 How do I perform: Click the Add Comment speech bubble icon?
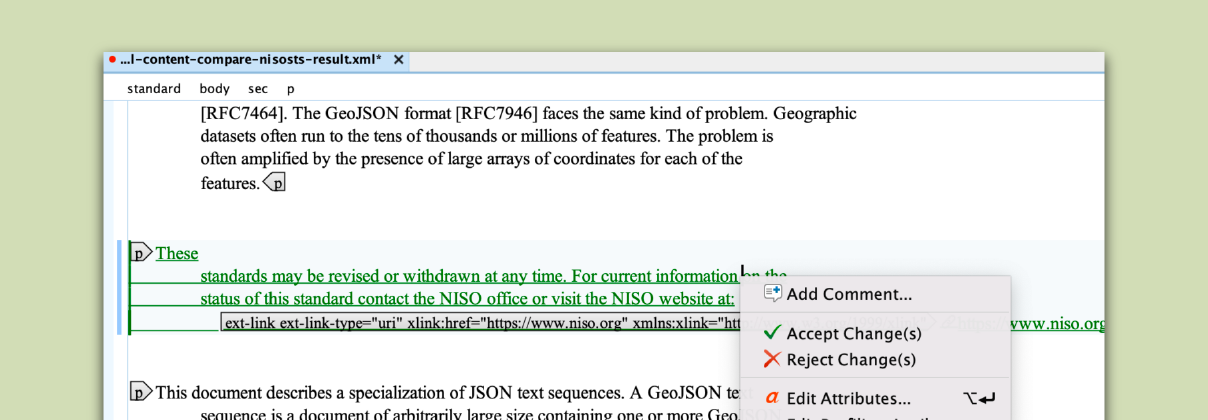tap(772, 293)
